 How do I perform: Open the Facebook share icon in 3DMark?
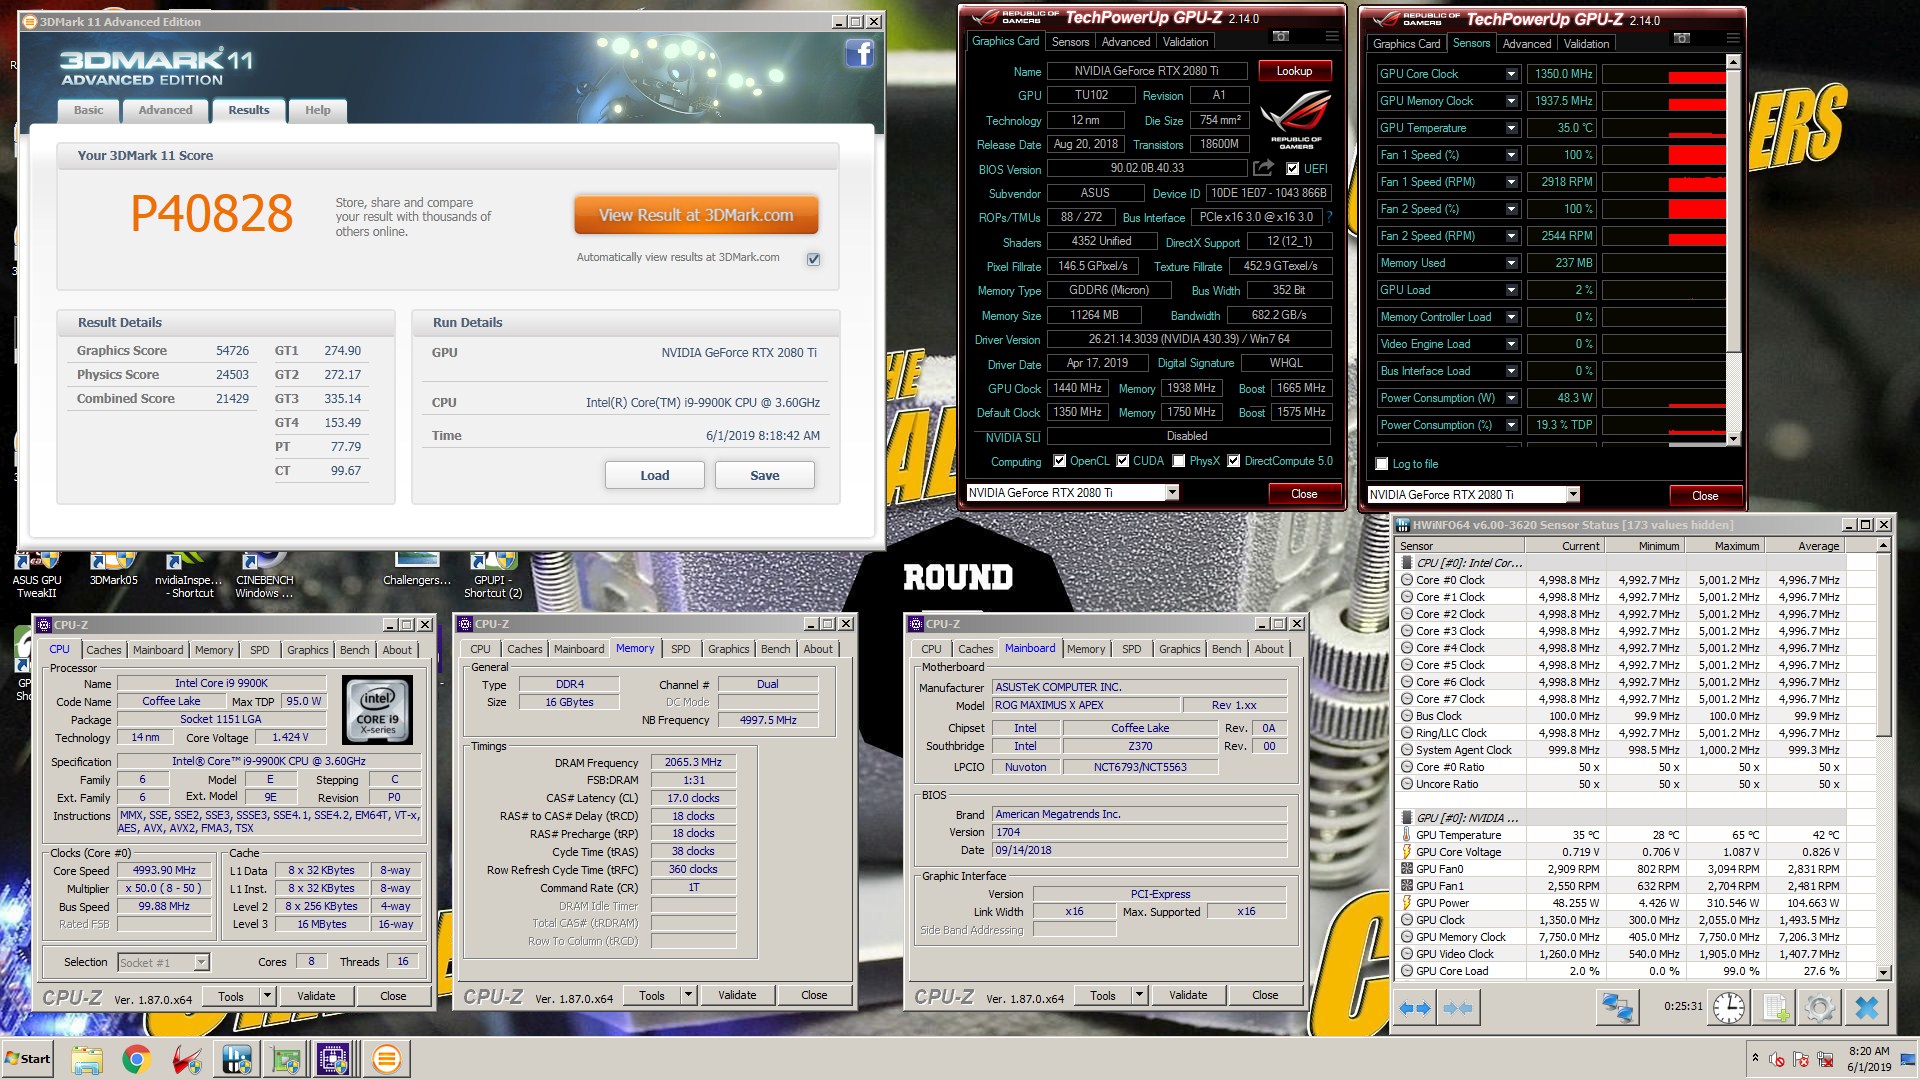859,53
